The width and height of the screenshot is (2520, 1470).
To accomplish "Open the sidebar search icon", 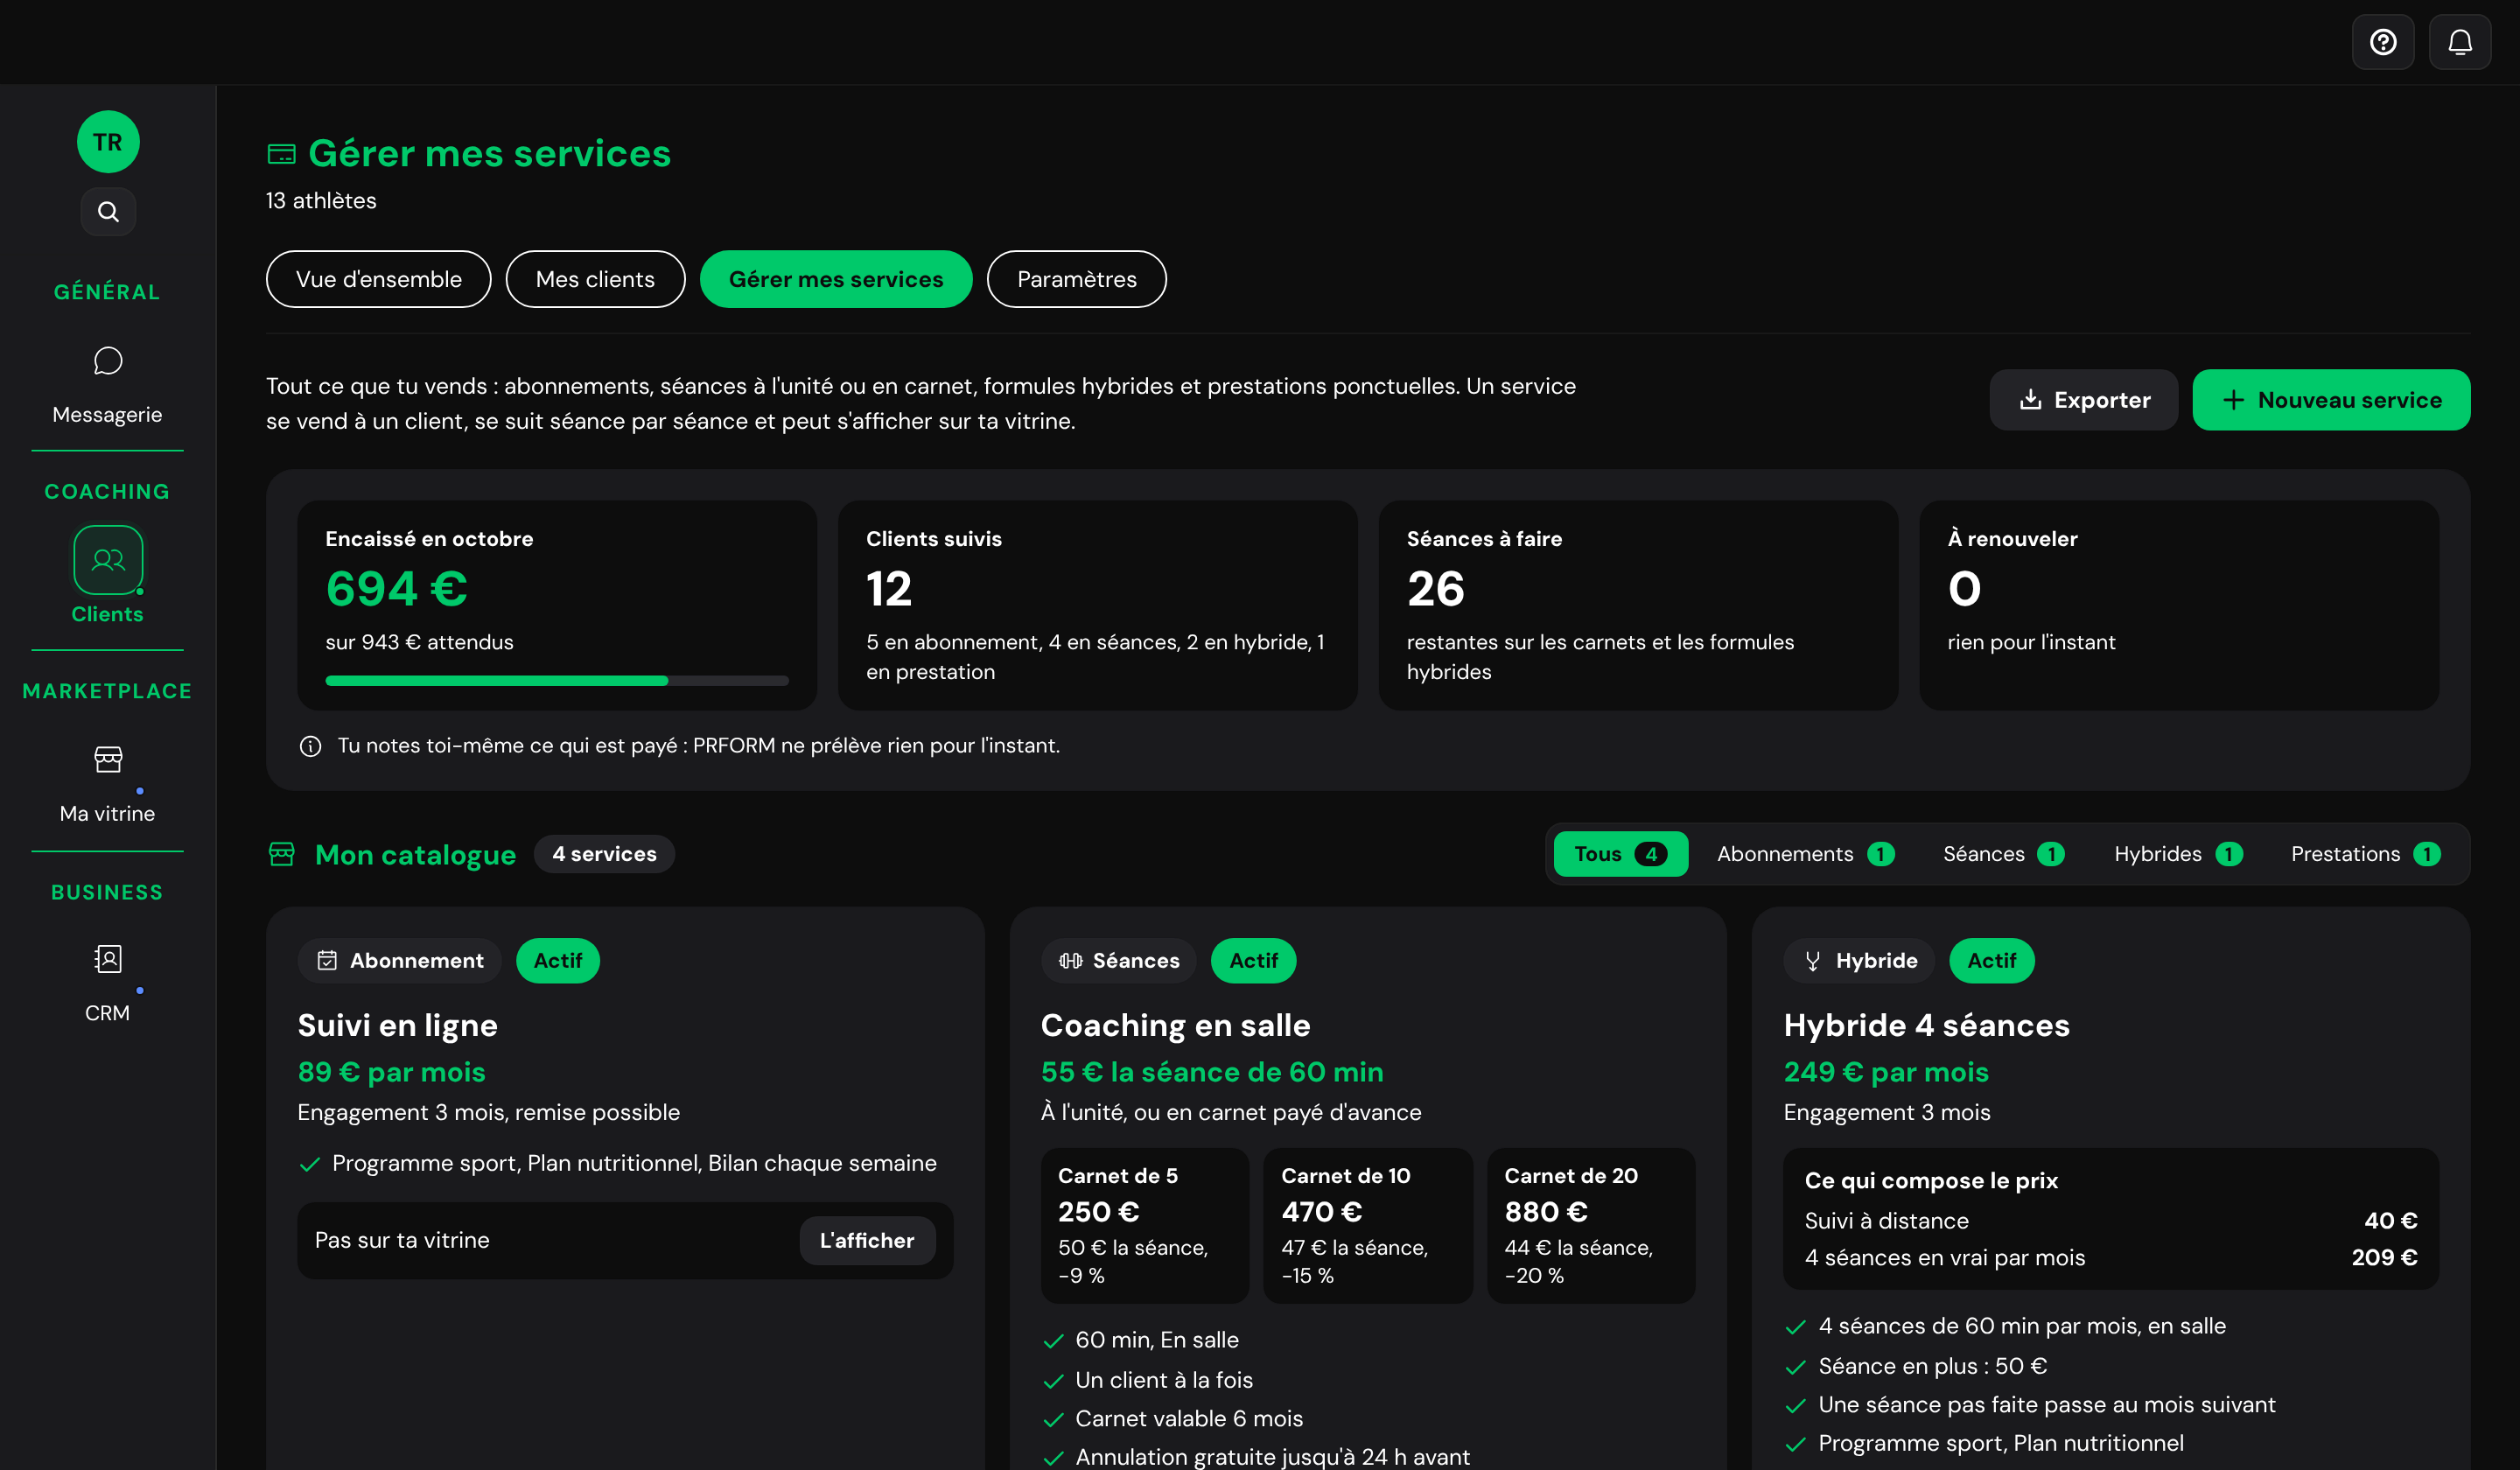I will [108, 212].
